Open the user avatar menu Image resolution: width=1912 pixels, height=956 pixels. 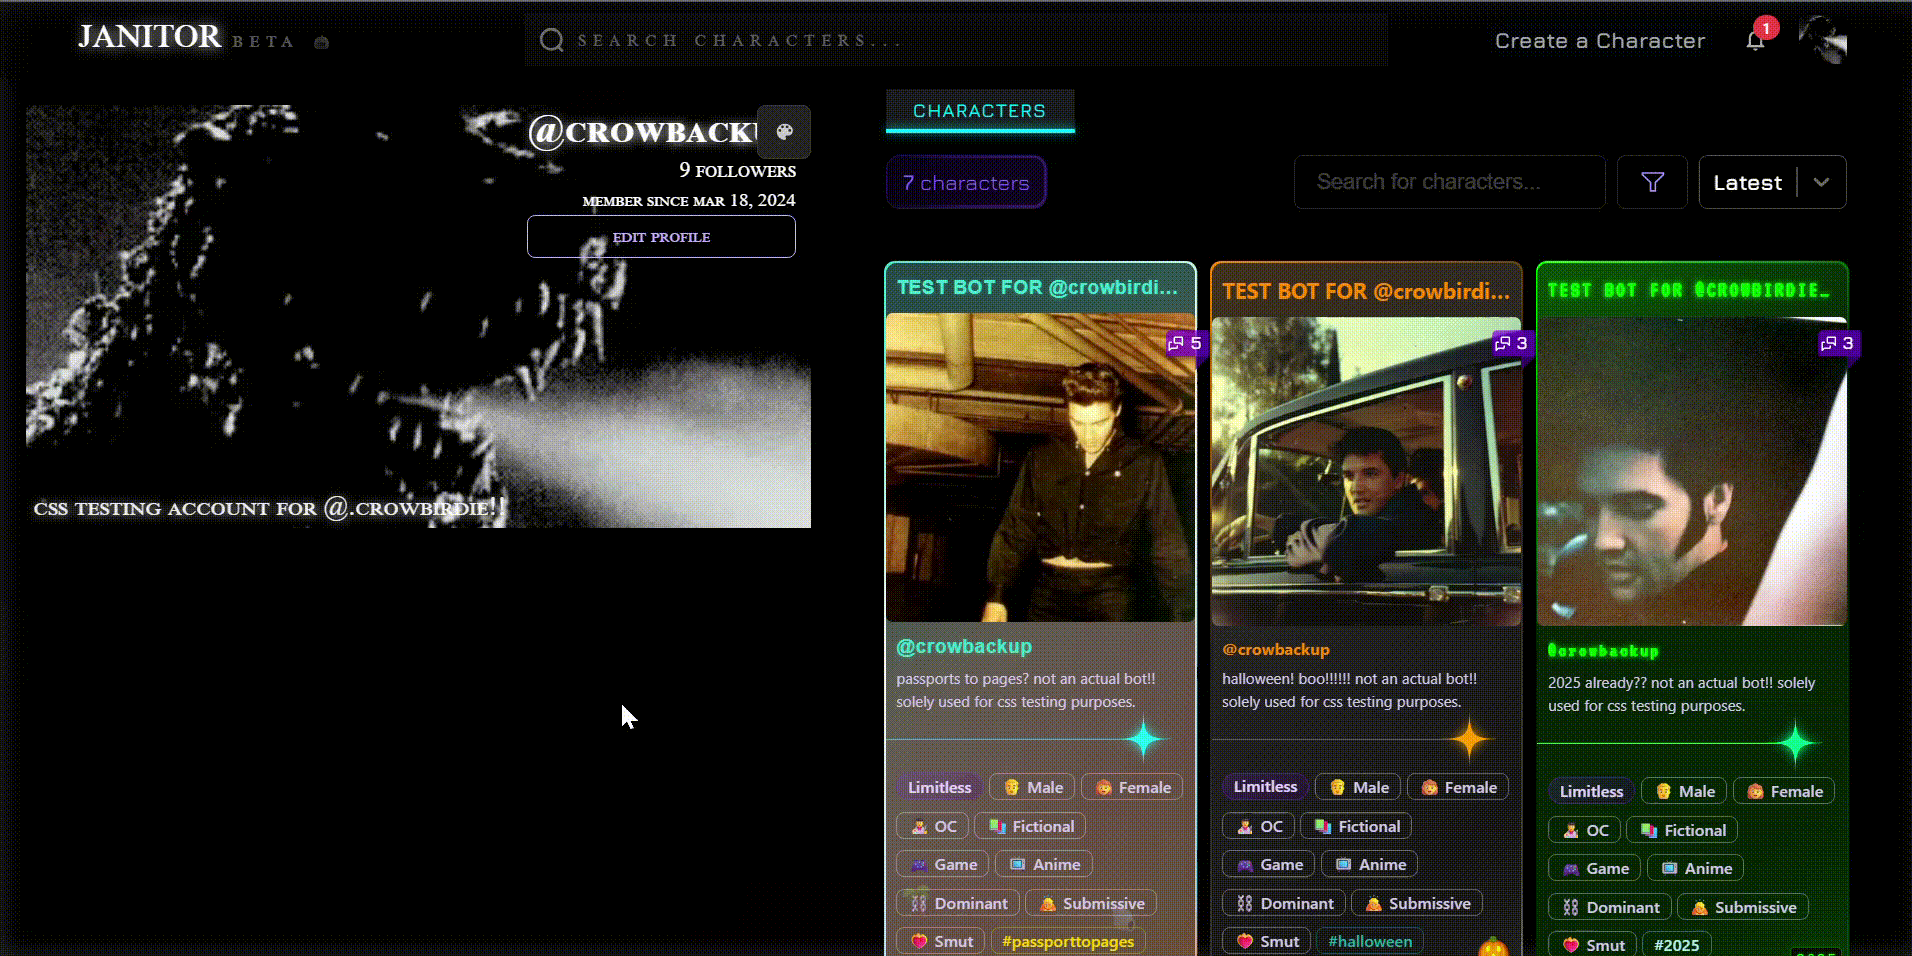pos(1822,40)
